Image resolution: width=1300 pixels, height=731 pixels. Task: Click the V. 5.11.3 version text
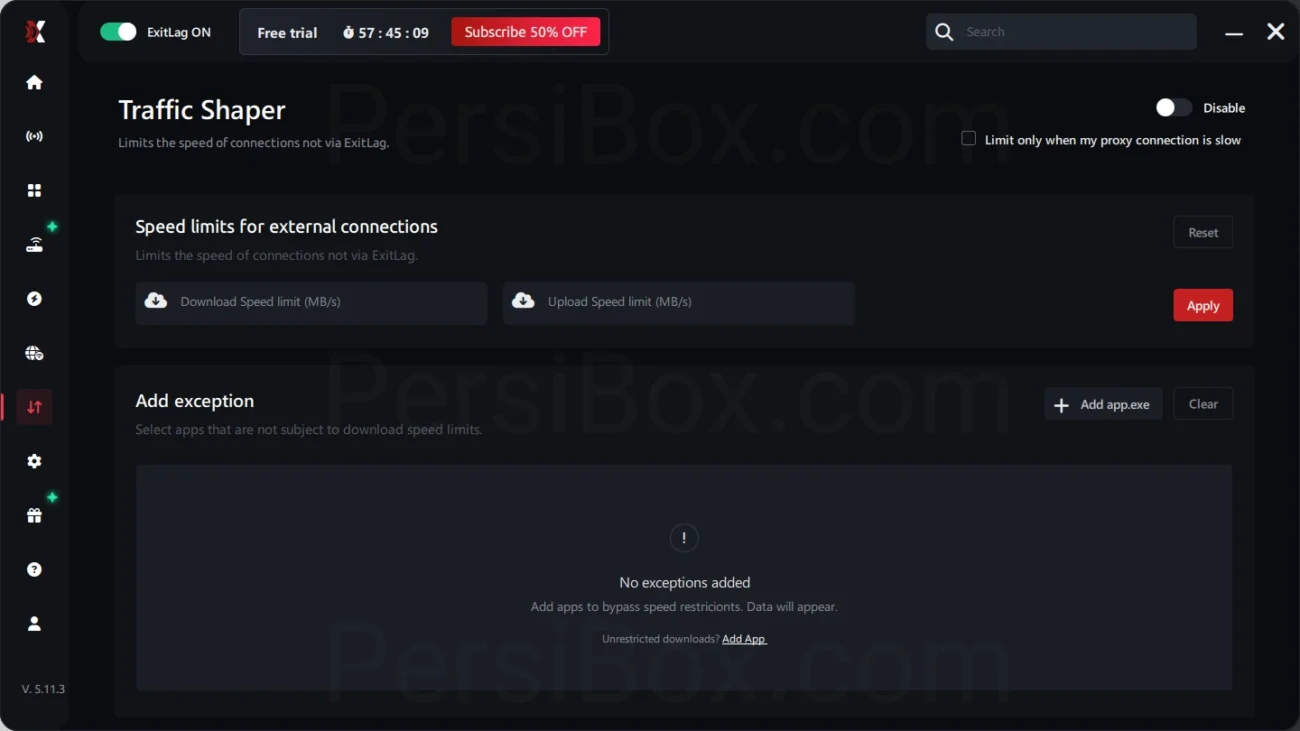(43, 689)
